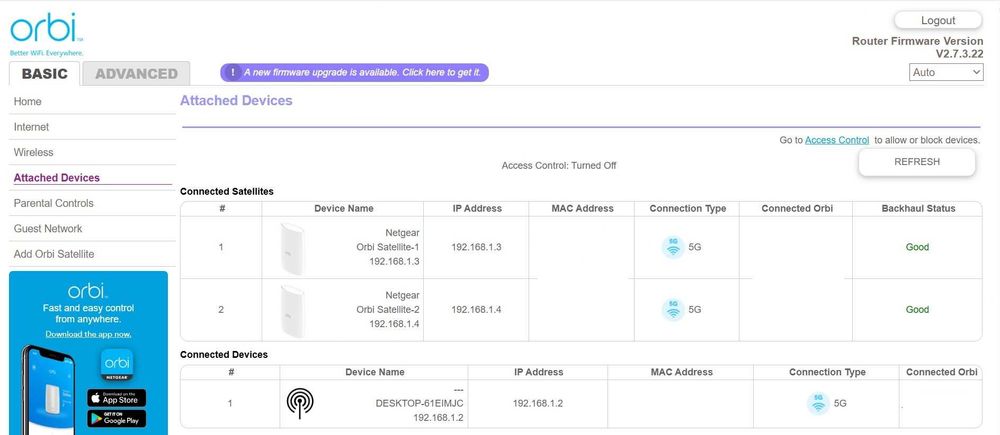
Task: Click the App Store download badge
Action: pyautogui.click(x=117, y=397)
